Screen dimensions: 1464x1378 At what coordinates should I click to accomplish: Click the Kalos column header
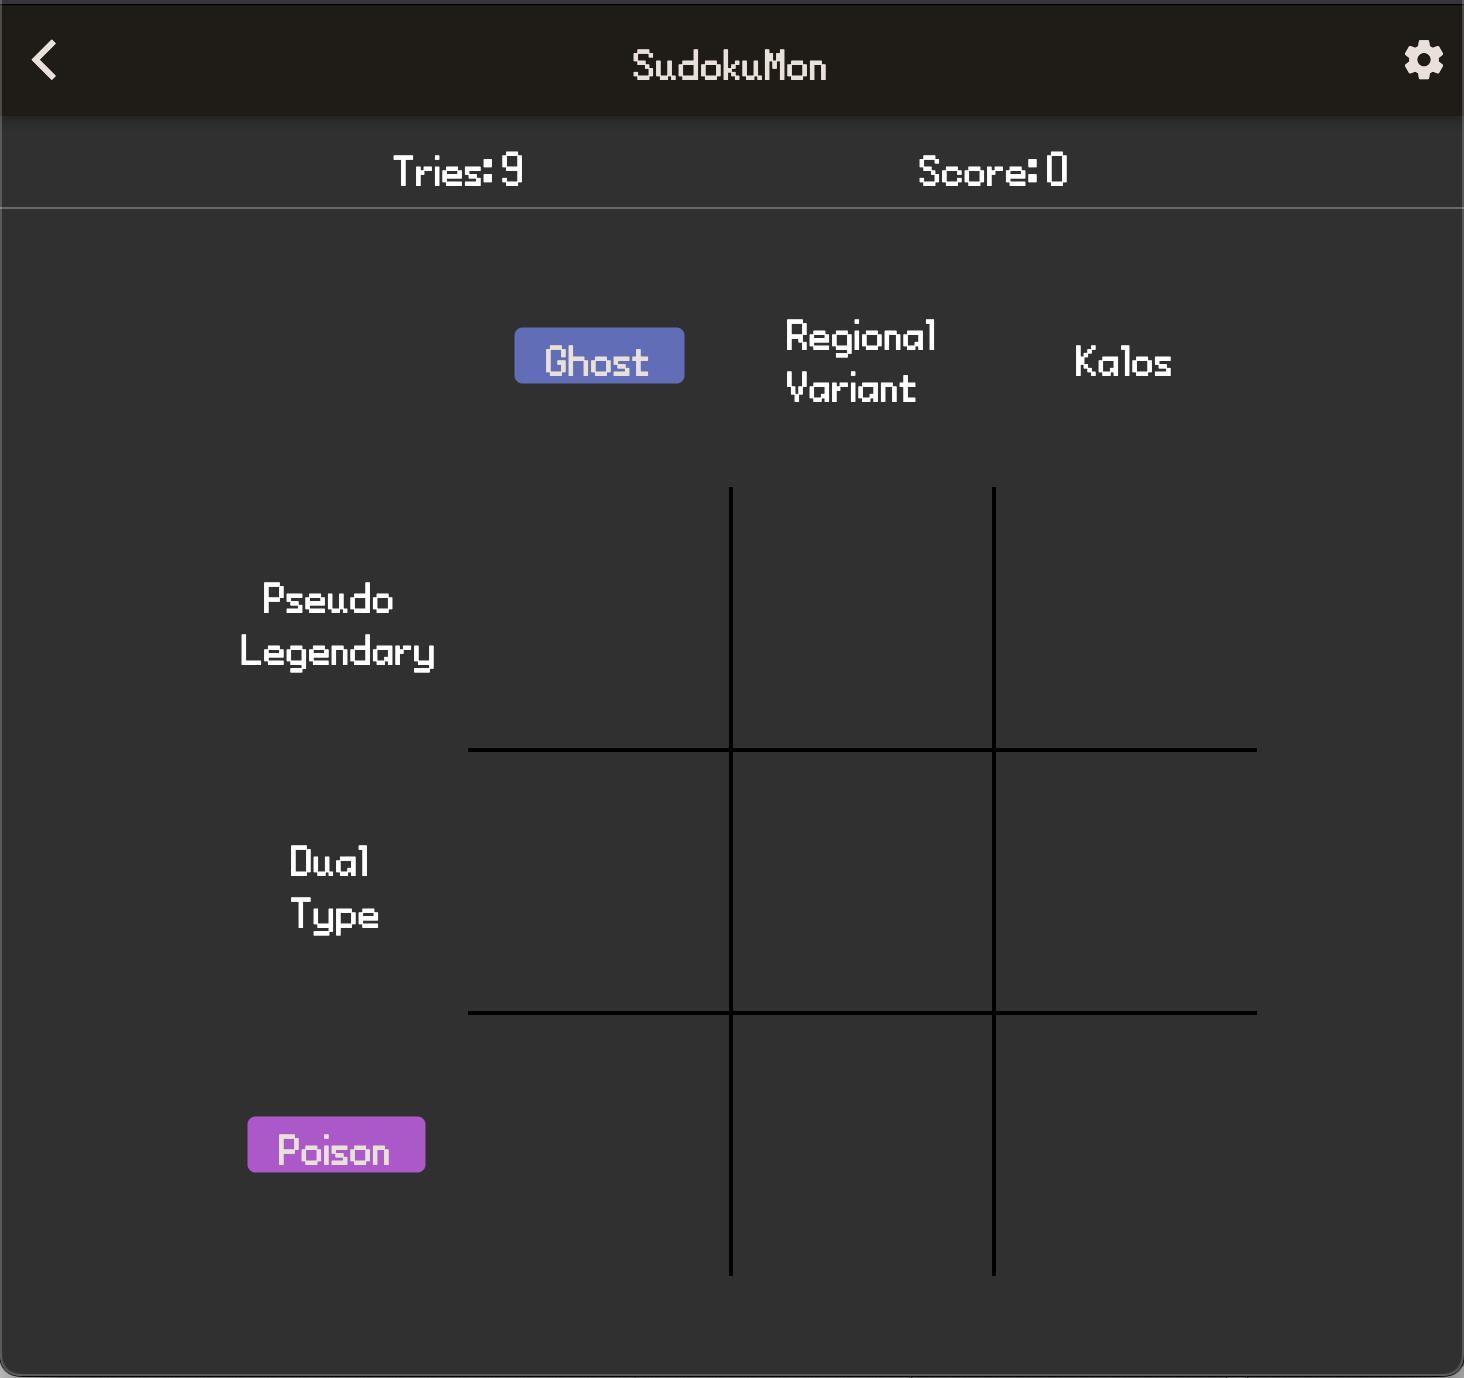click(x=1122, y=362)
